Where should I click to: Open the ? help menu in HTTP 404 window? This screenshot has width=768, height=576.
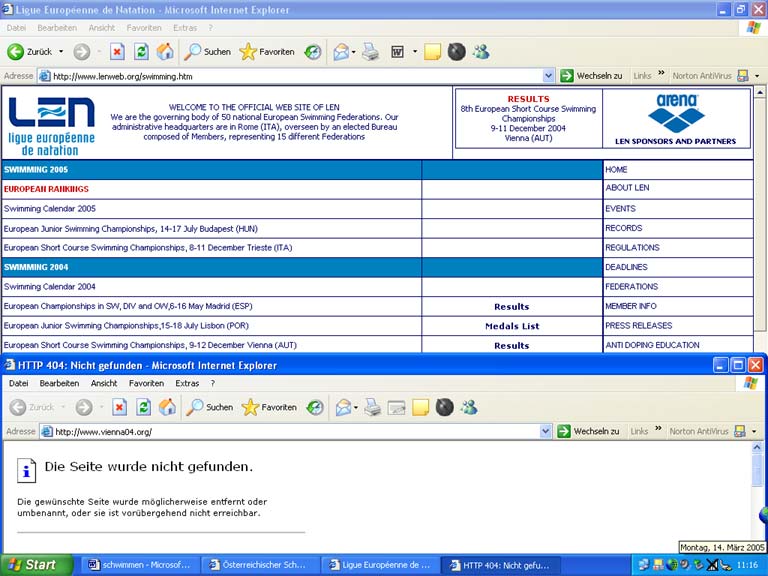(x=213, y=383)
